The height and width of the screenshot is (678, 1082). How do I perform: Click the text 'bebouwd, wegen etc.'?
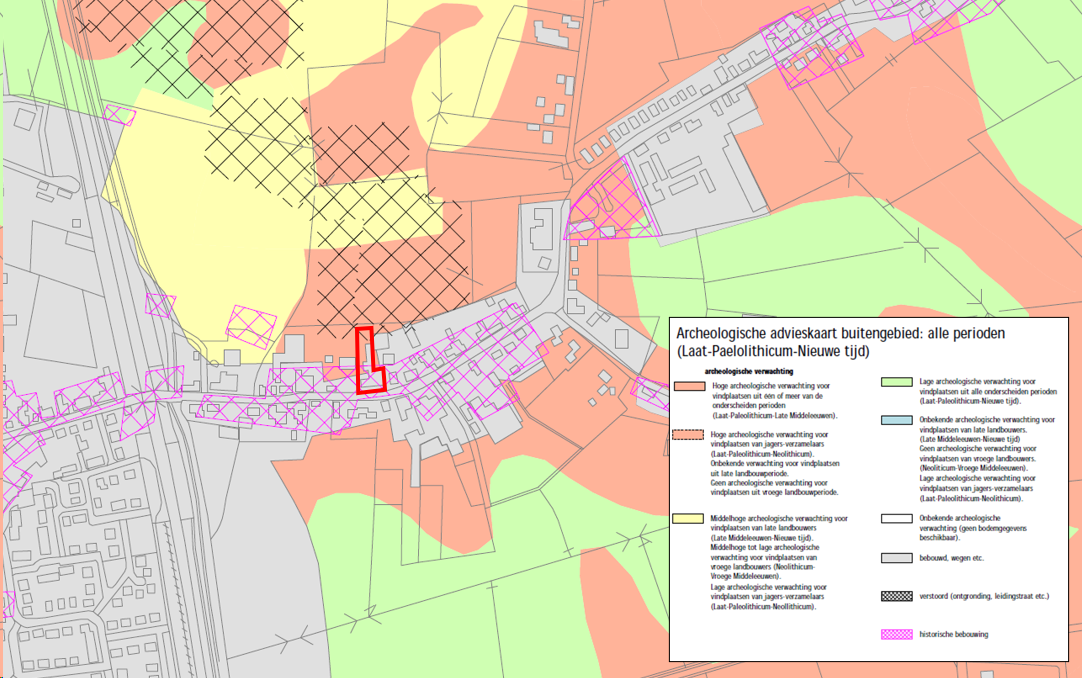coord(952,558)
